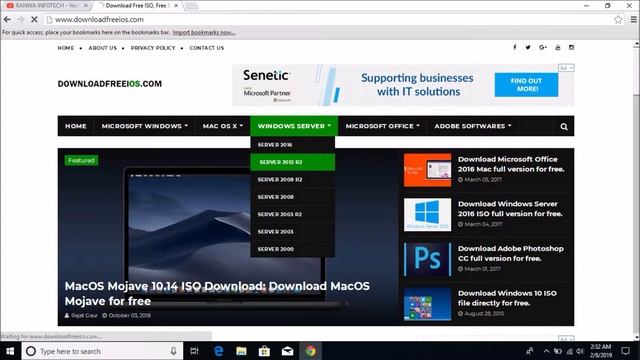Open the Google Plus social icon
The height and width of the screenshot is (360, 640).
coord(543,47)
